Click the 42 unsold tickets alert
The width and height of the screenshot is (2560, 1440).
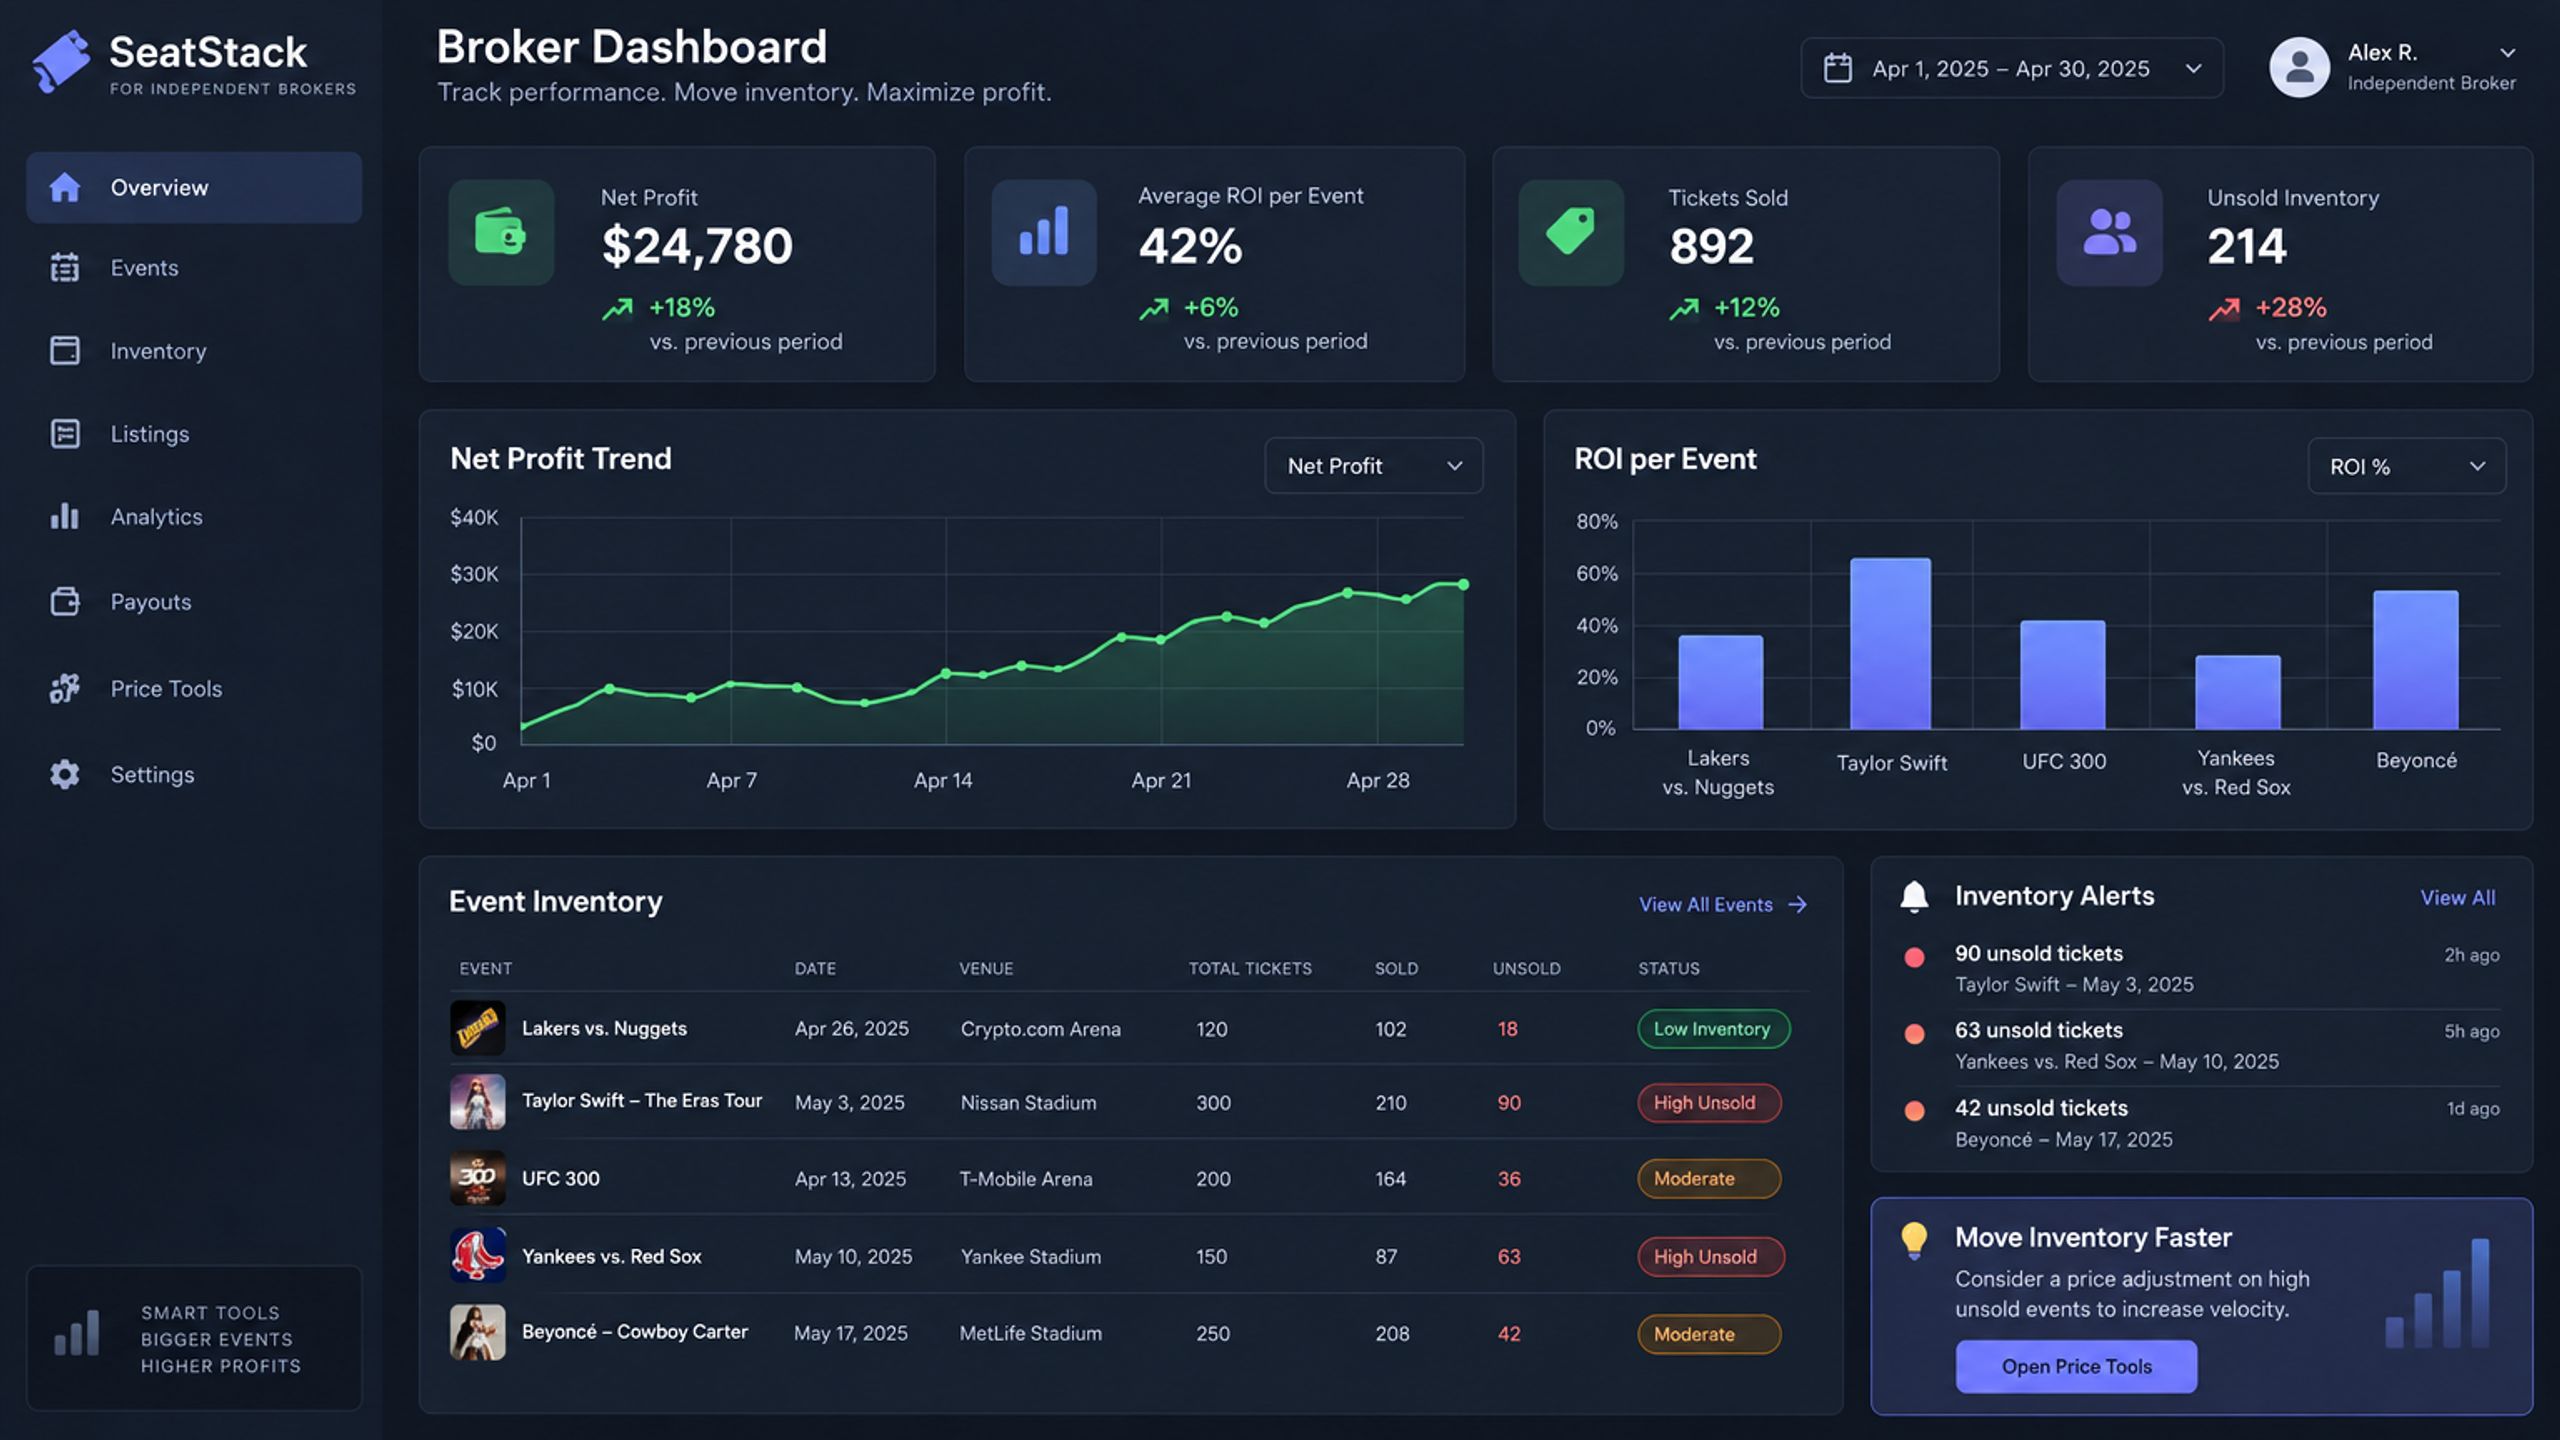pyautogui.click(x=2201, y=1123)
